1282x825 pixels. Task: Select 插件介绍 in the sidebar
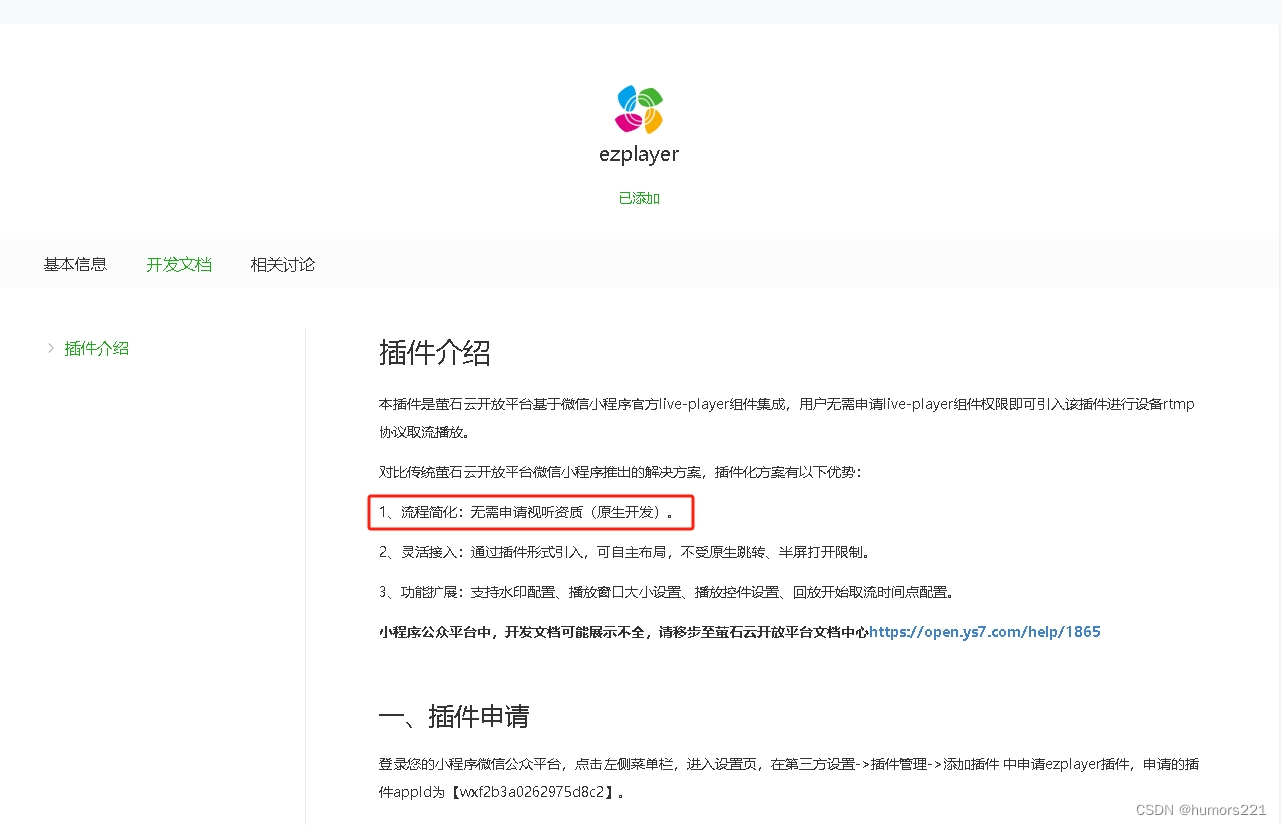[x=97, y=349]
